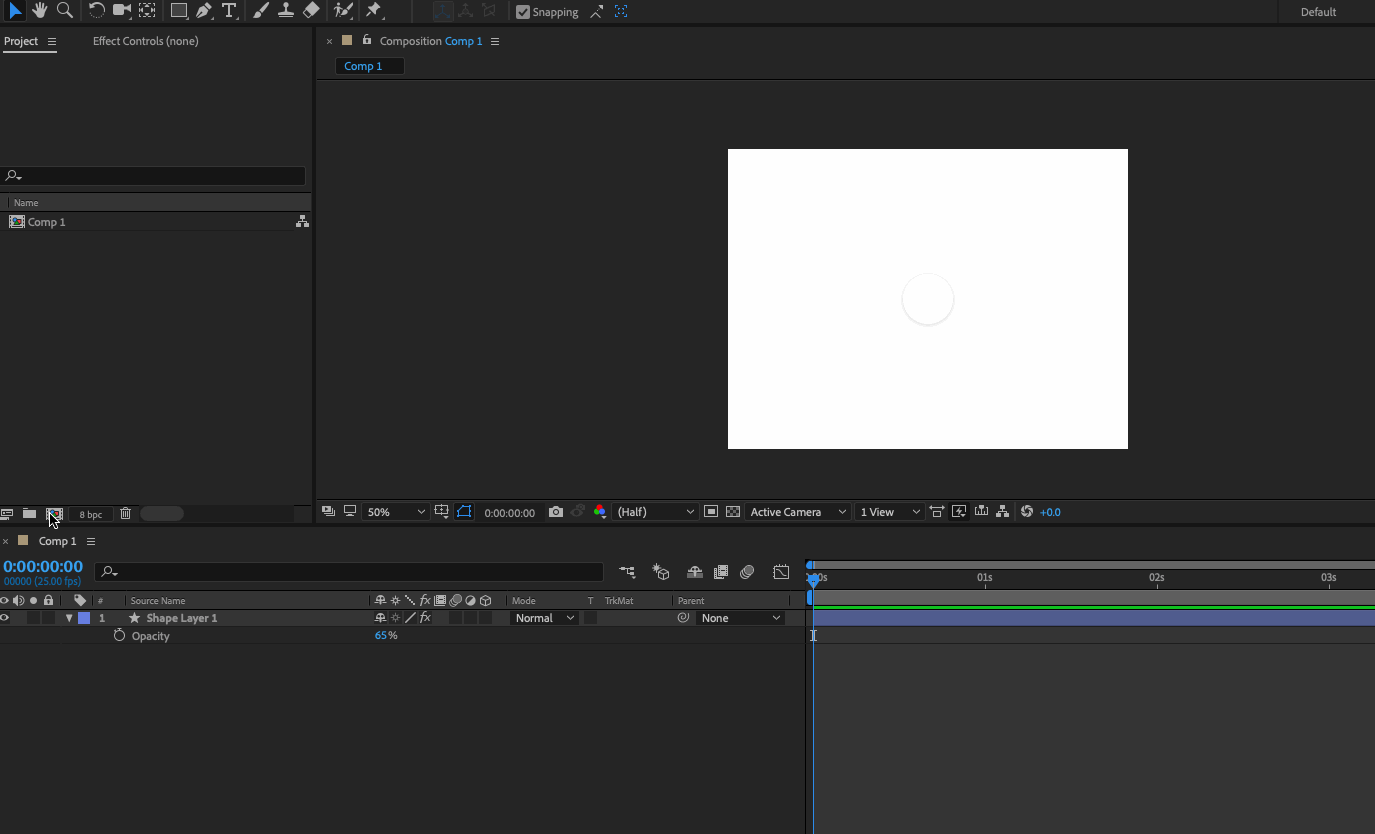Switch to the Effect Controls tab

click(146, 41)
